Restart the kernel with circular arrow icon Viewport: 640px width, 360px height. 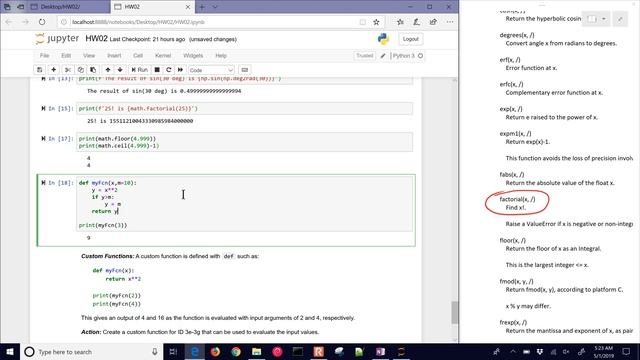[169, 70]
